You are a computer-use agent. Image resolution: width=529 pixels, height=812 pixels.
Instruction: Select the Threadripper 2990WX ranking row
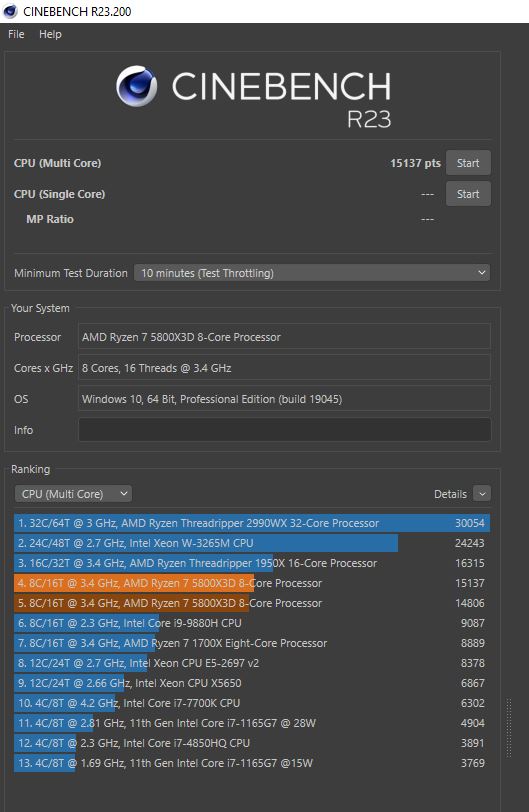(x=252, y=523)
